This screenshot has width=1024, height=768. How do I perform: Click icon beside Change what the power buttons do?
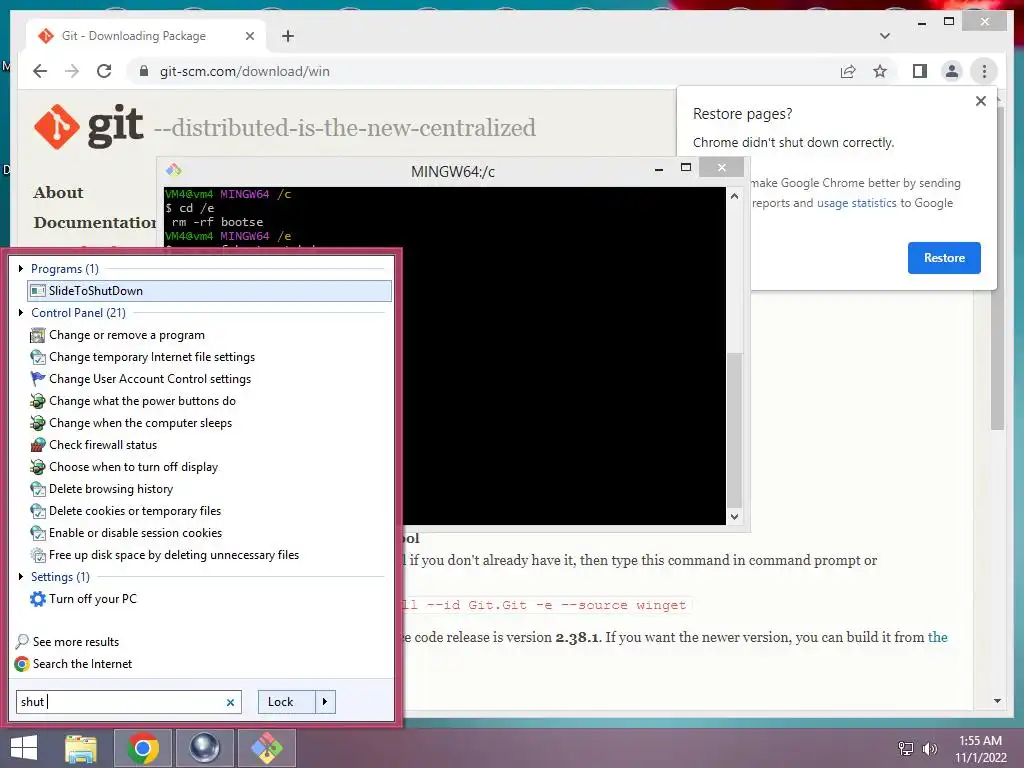38,401
